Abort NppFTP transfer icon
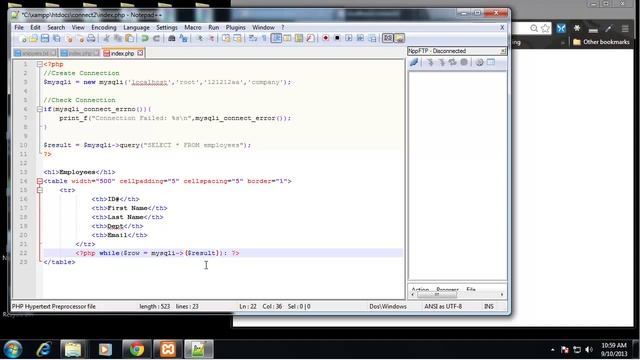The height and width of the screenshot is (360, 640). pos(464,62)
